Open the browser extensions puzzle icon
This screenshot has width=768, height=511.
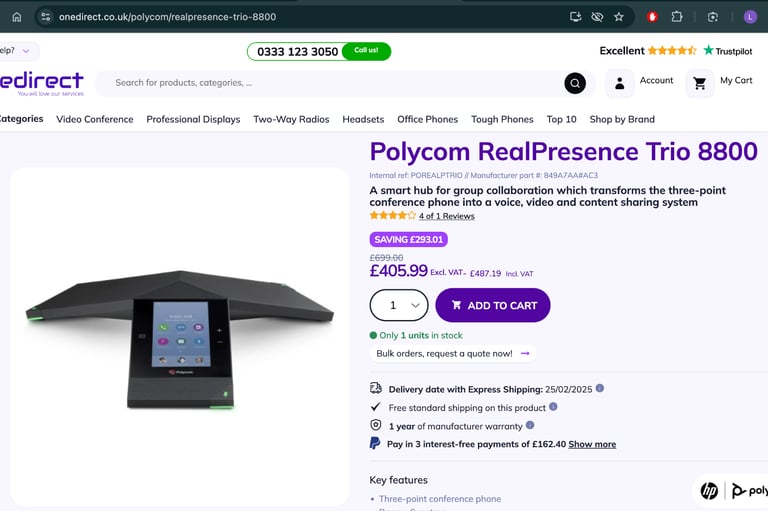point(677,17)
